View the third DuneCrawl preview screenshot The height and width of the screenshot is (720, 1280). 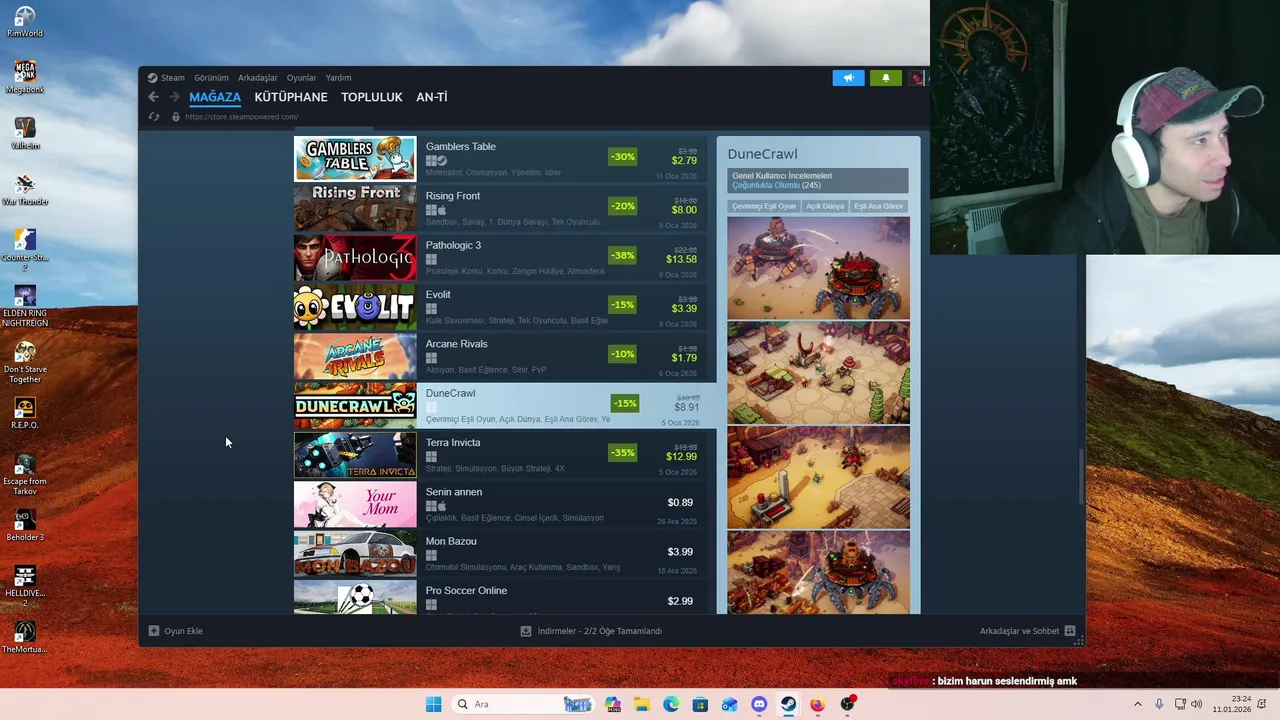click(819, 477)
